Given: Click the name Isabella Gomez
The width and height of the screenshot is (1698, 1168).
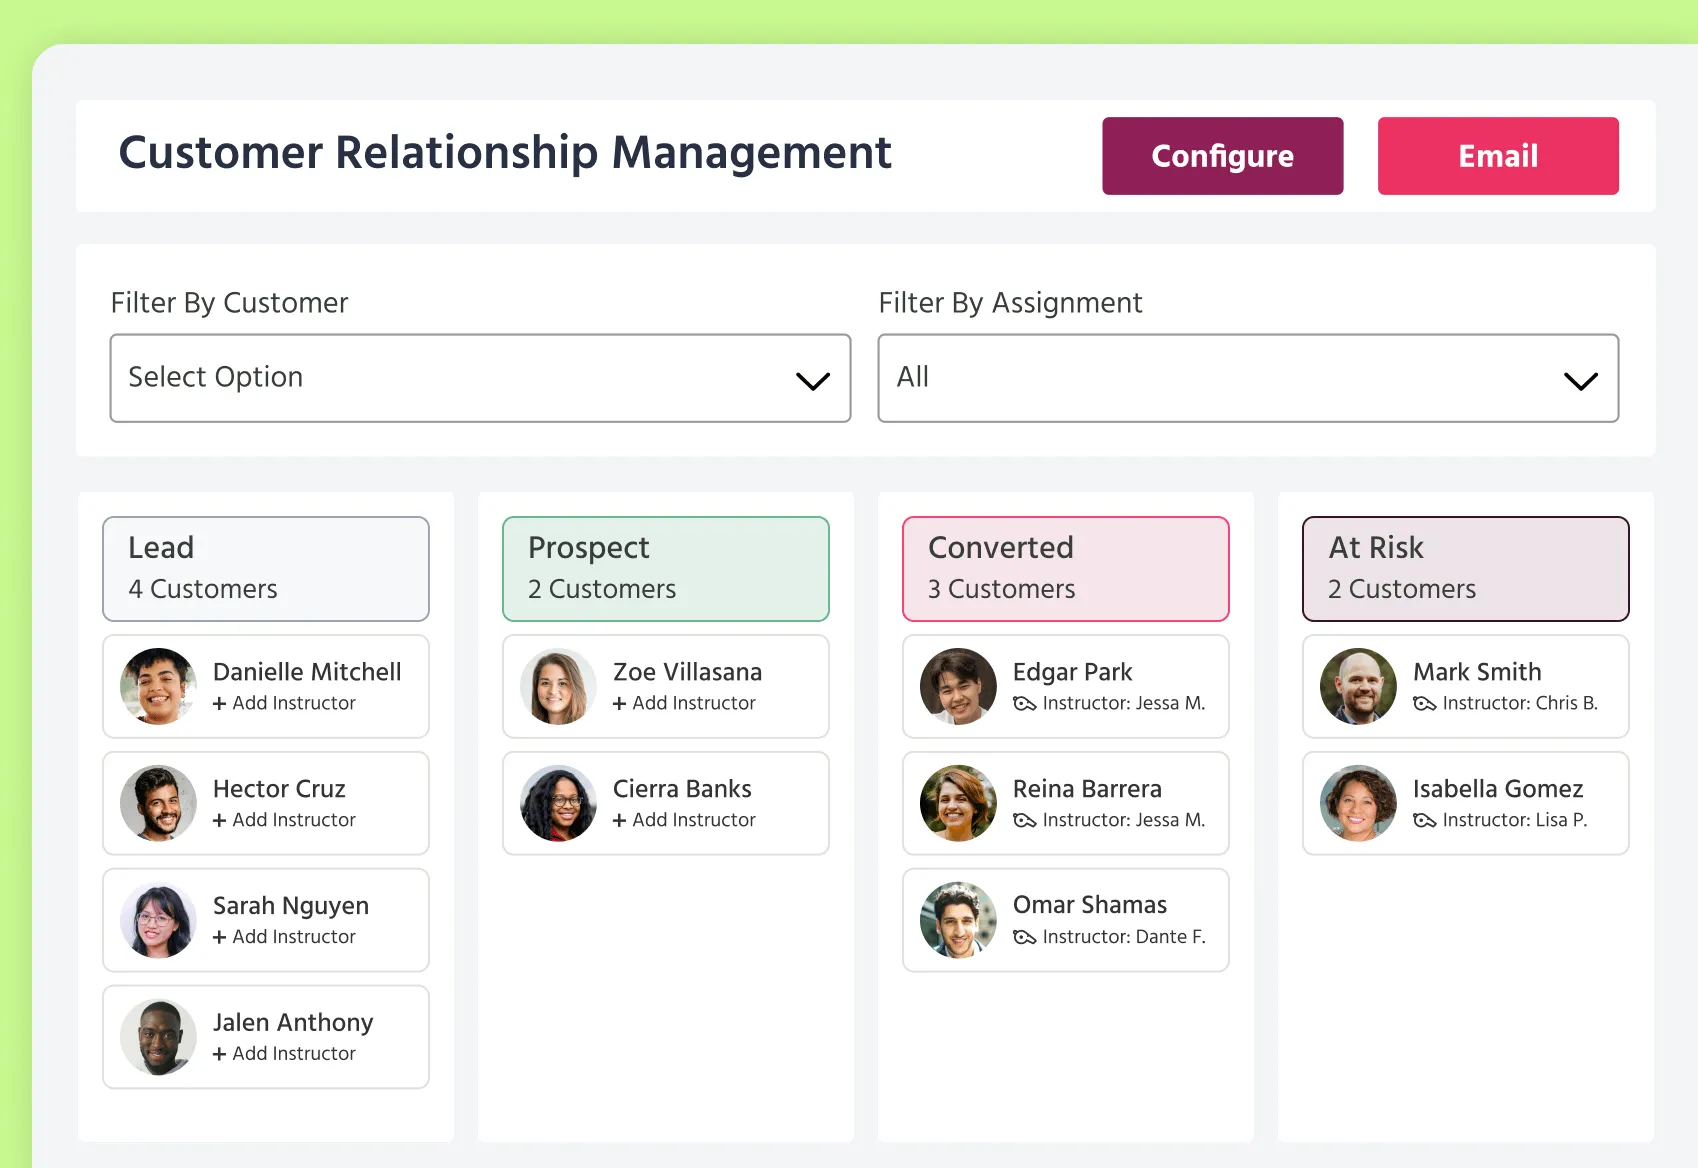Looking at the screenshot, I should pos(1498,789).
